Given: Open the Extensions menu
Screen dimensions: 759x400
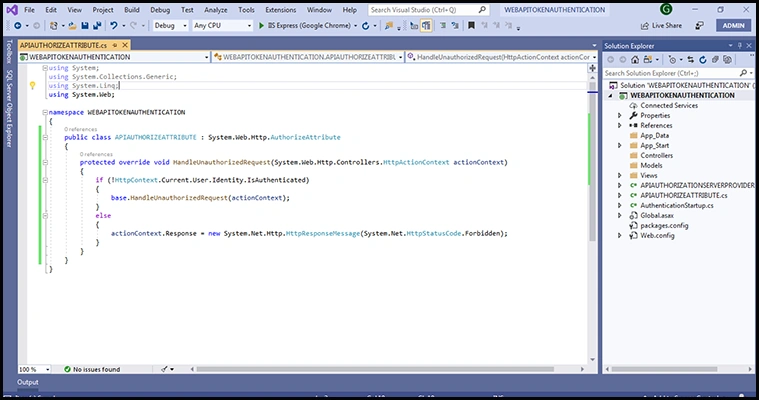Looking at the screenshot, I should tap(281, 10).
